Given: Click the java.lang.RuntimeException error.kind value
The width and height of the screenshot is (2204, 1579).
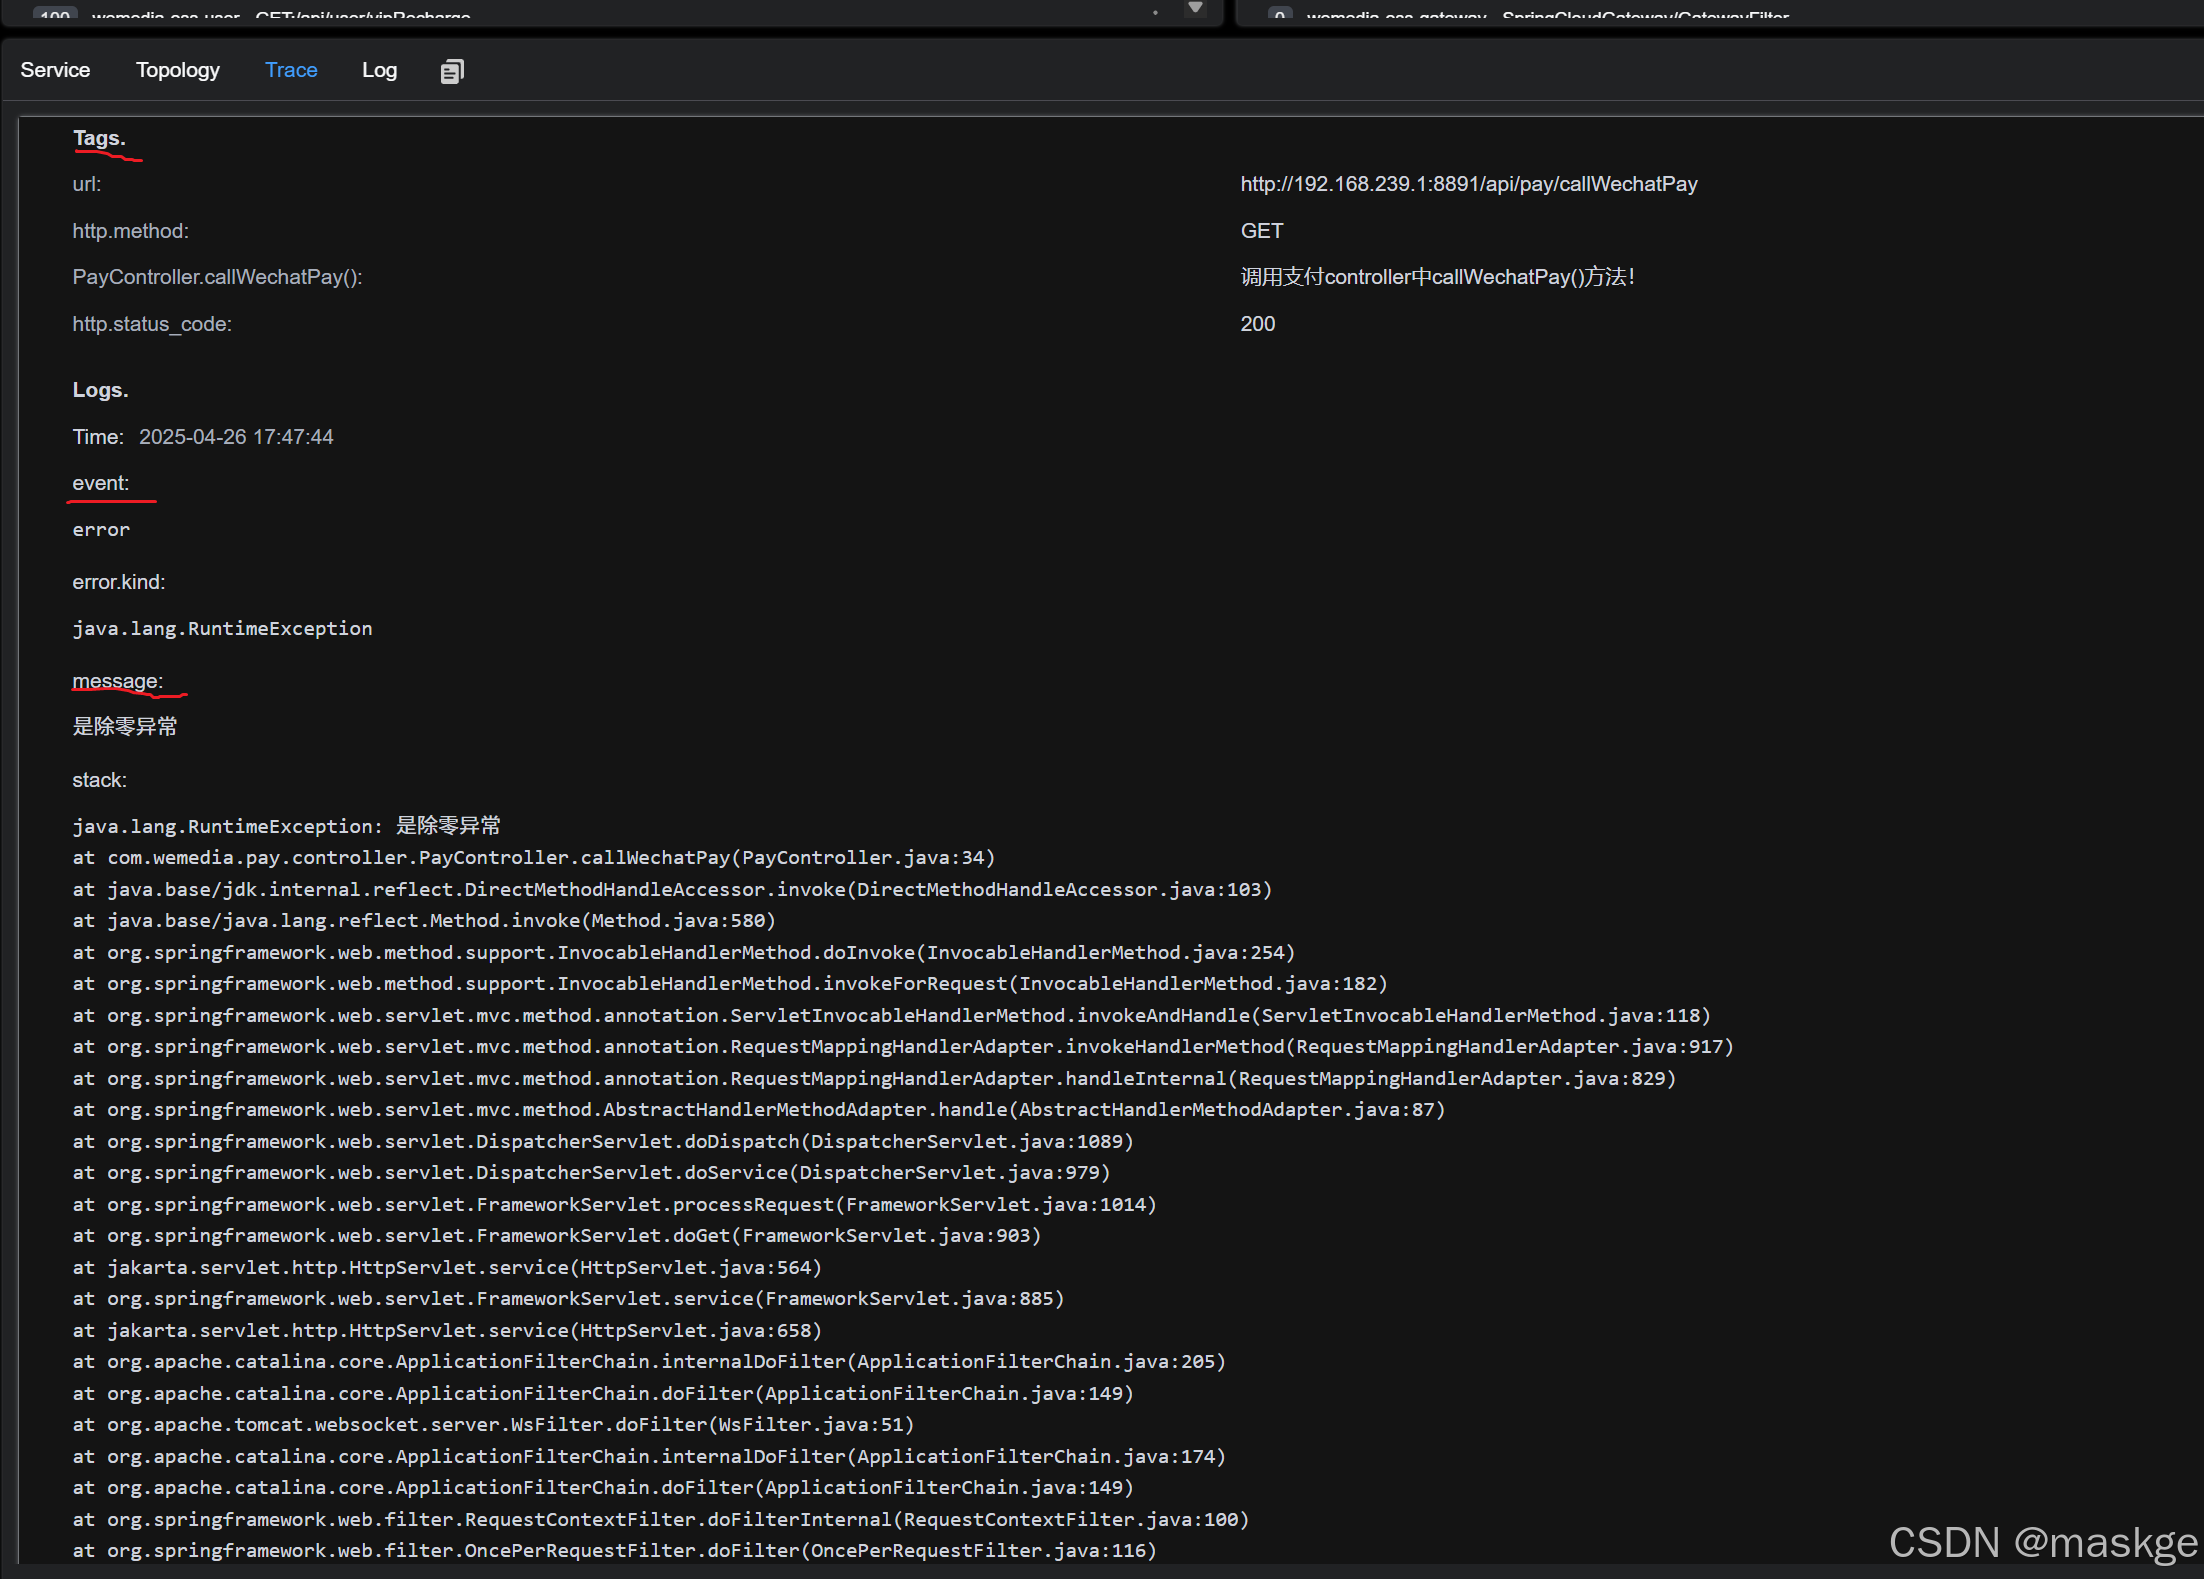Looking at the screenshot, I should pyautogui.click(x=222, y=629).
